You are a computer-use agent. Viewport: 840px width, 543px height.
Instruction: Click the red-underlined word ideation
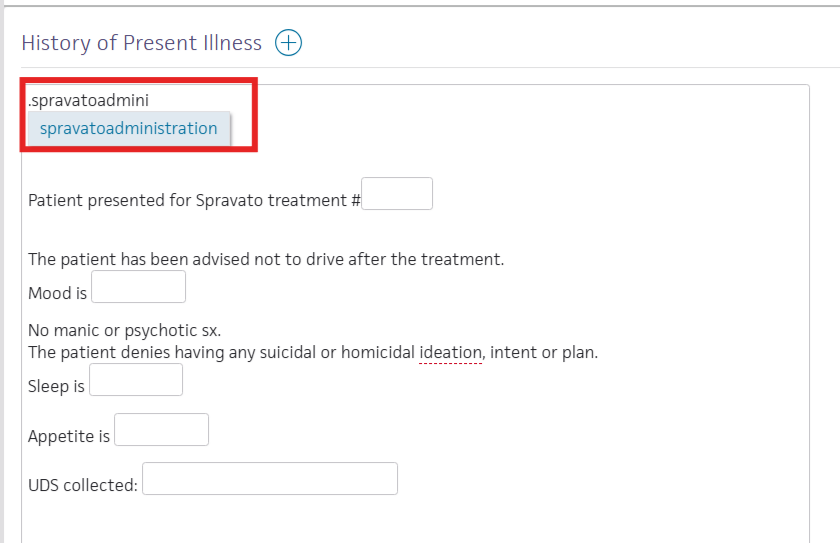pos(450,352)
